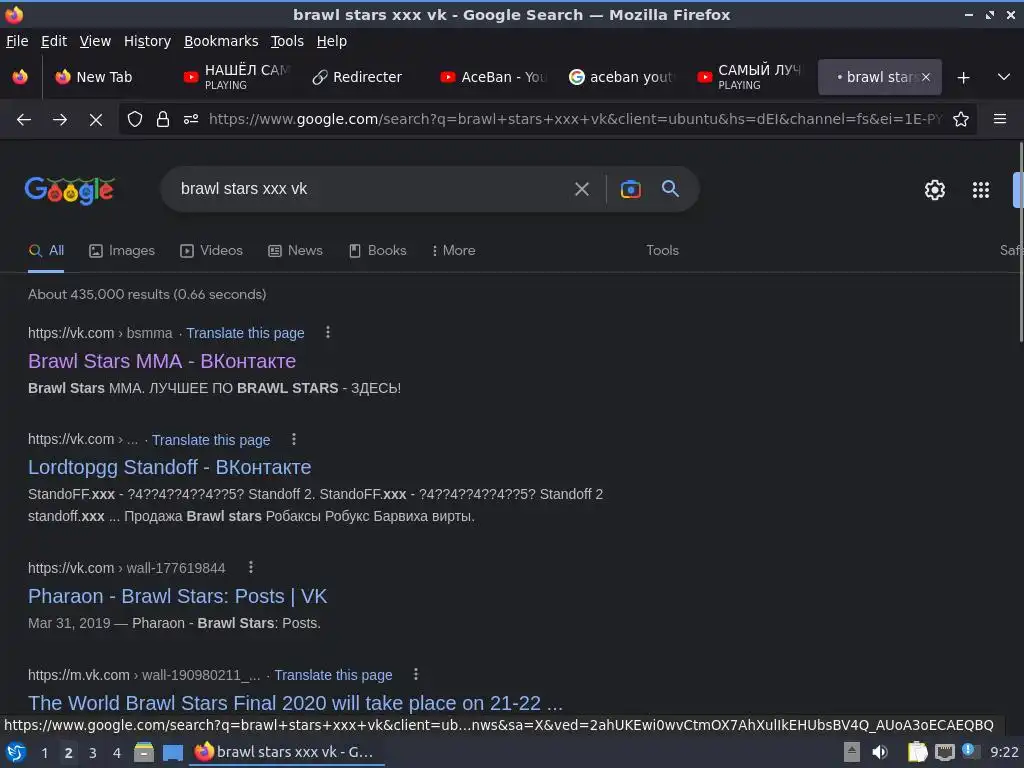Open the File menu

(x=17, y=41)
